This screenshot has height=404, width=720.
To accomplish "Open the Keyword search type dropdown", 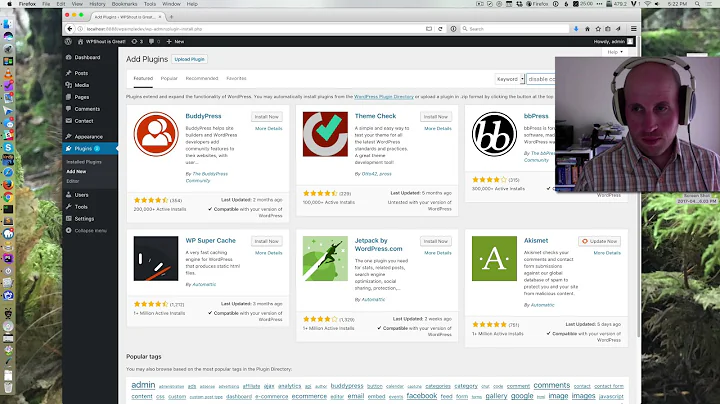I will [x=509, y=79].
